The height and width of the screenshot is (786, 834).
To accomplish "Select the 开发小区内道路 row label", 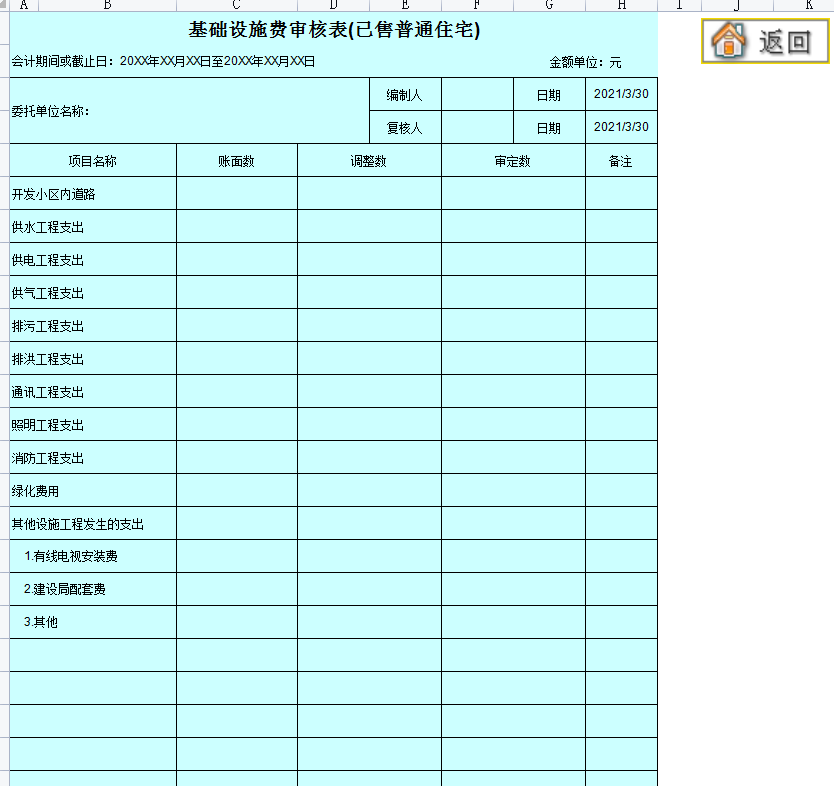I will coord(92,192).
